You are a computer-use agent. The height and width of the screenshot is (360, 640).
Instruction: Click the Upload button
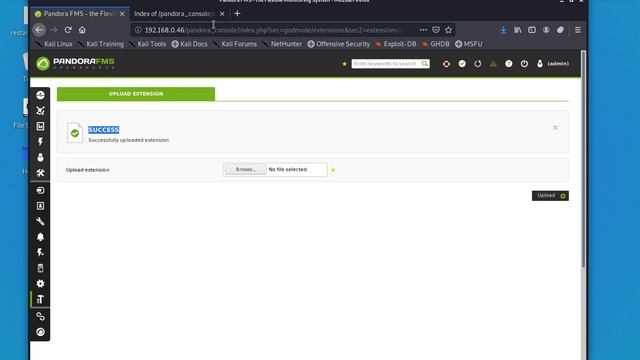click(550, 196)
